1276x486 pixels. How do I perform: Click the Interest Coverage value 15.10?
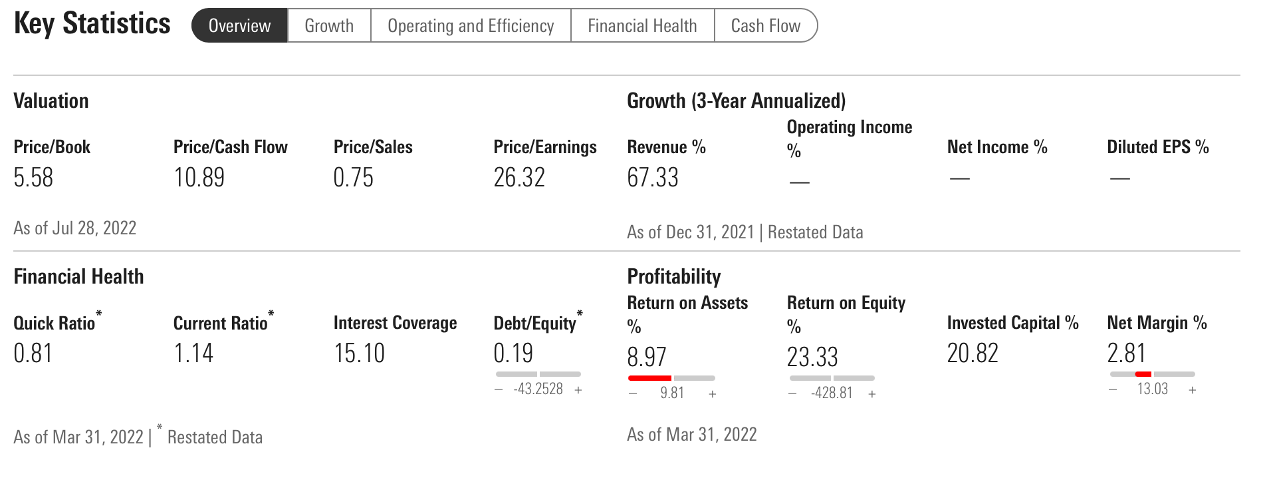359,353
